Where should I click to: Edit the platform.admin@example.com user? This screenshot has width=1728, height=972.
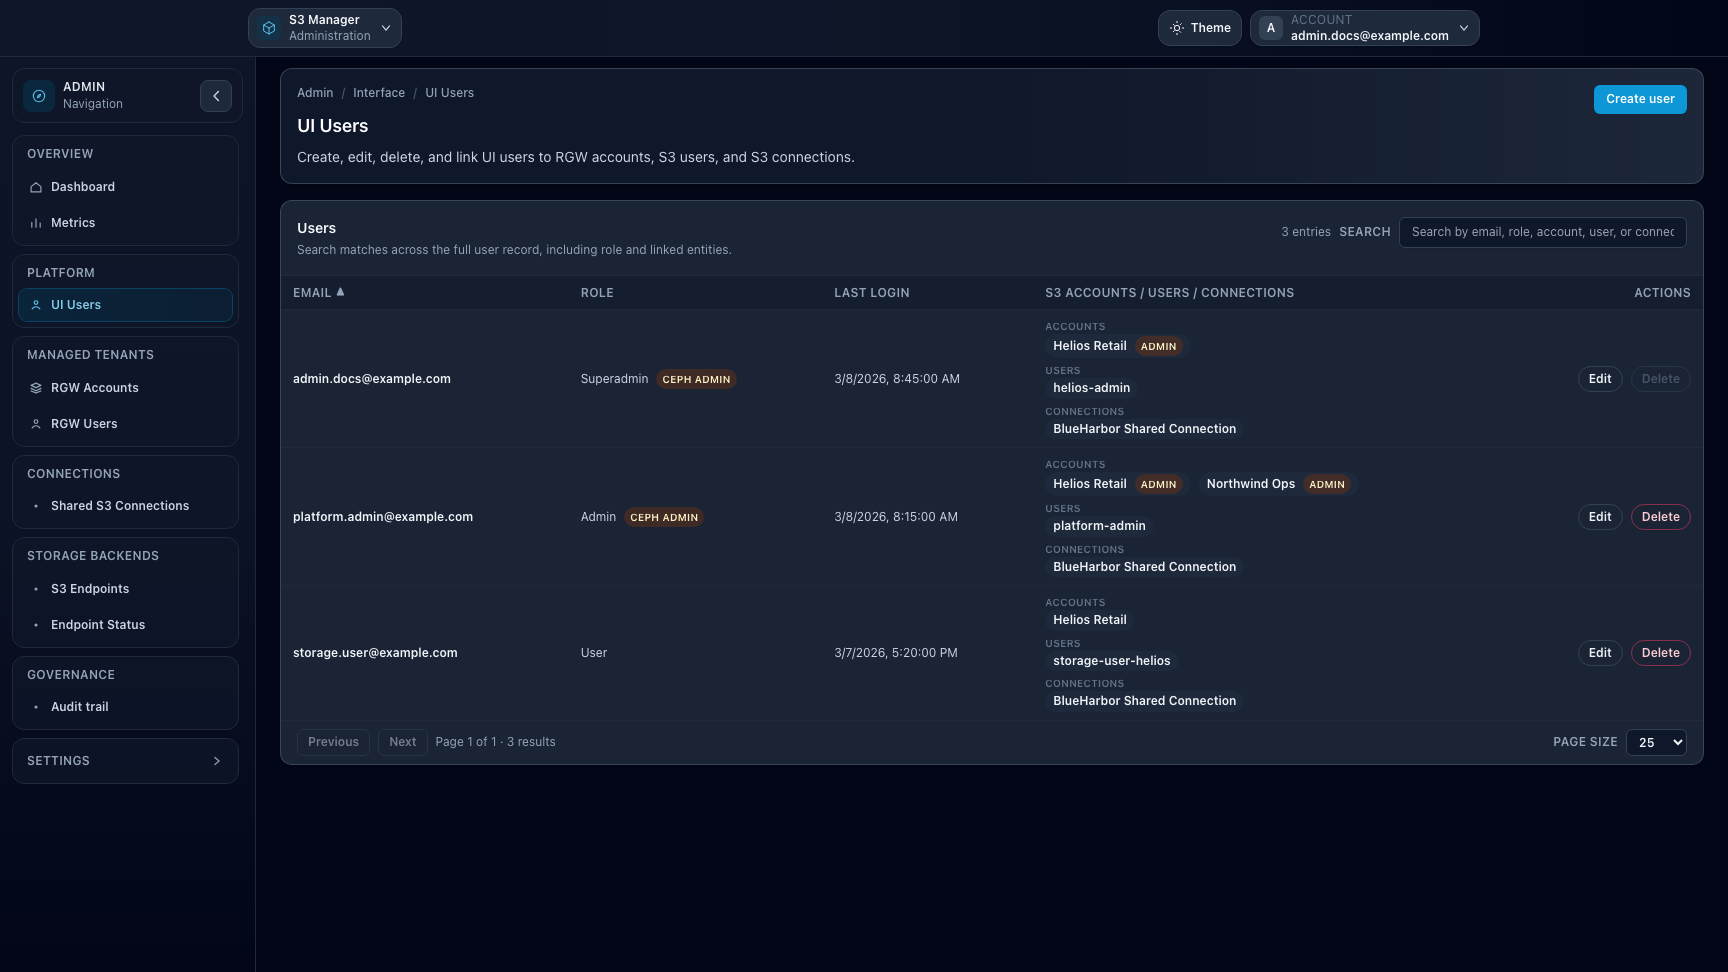[1600, 517]
